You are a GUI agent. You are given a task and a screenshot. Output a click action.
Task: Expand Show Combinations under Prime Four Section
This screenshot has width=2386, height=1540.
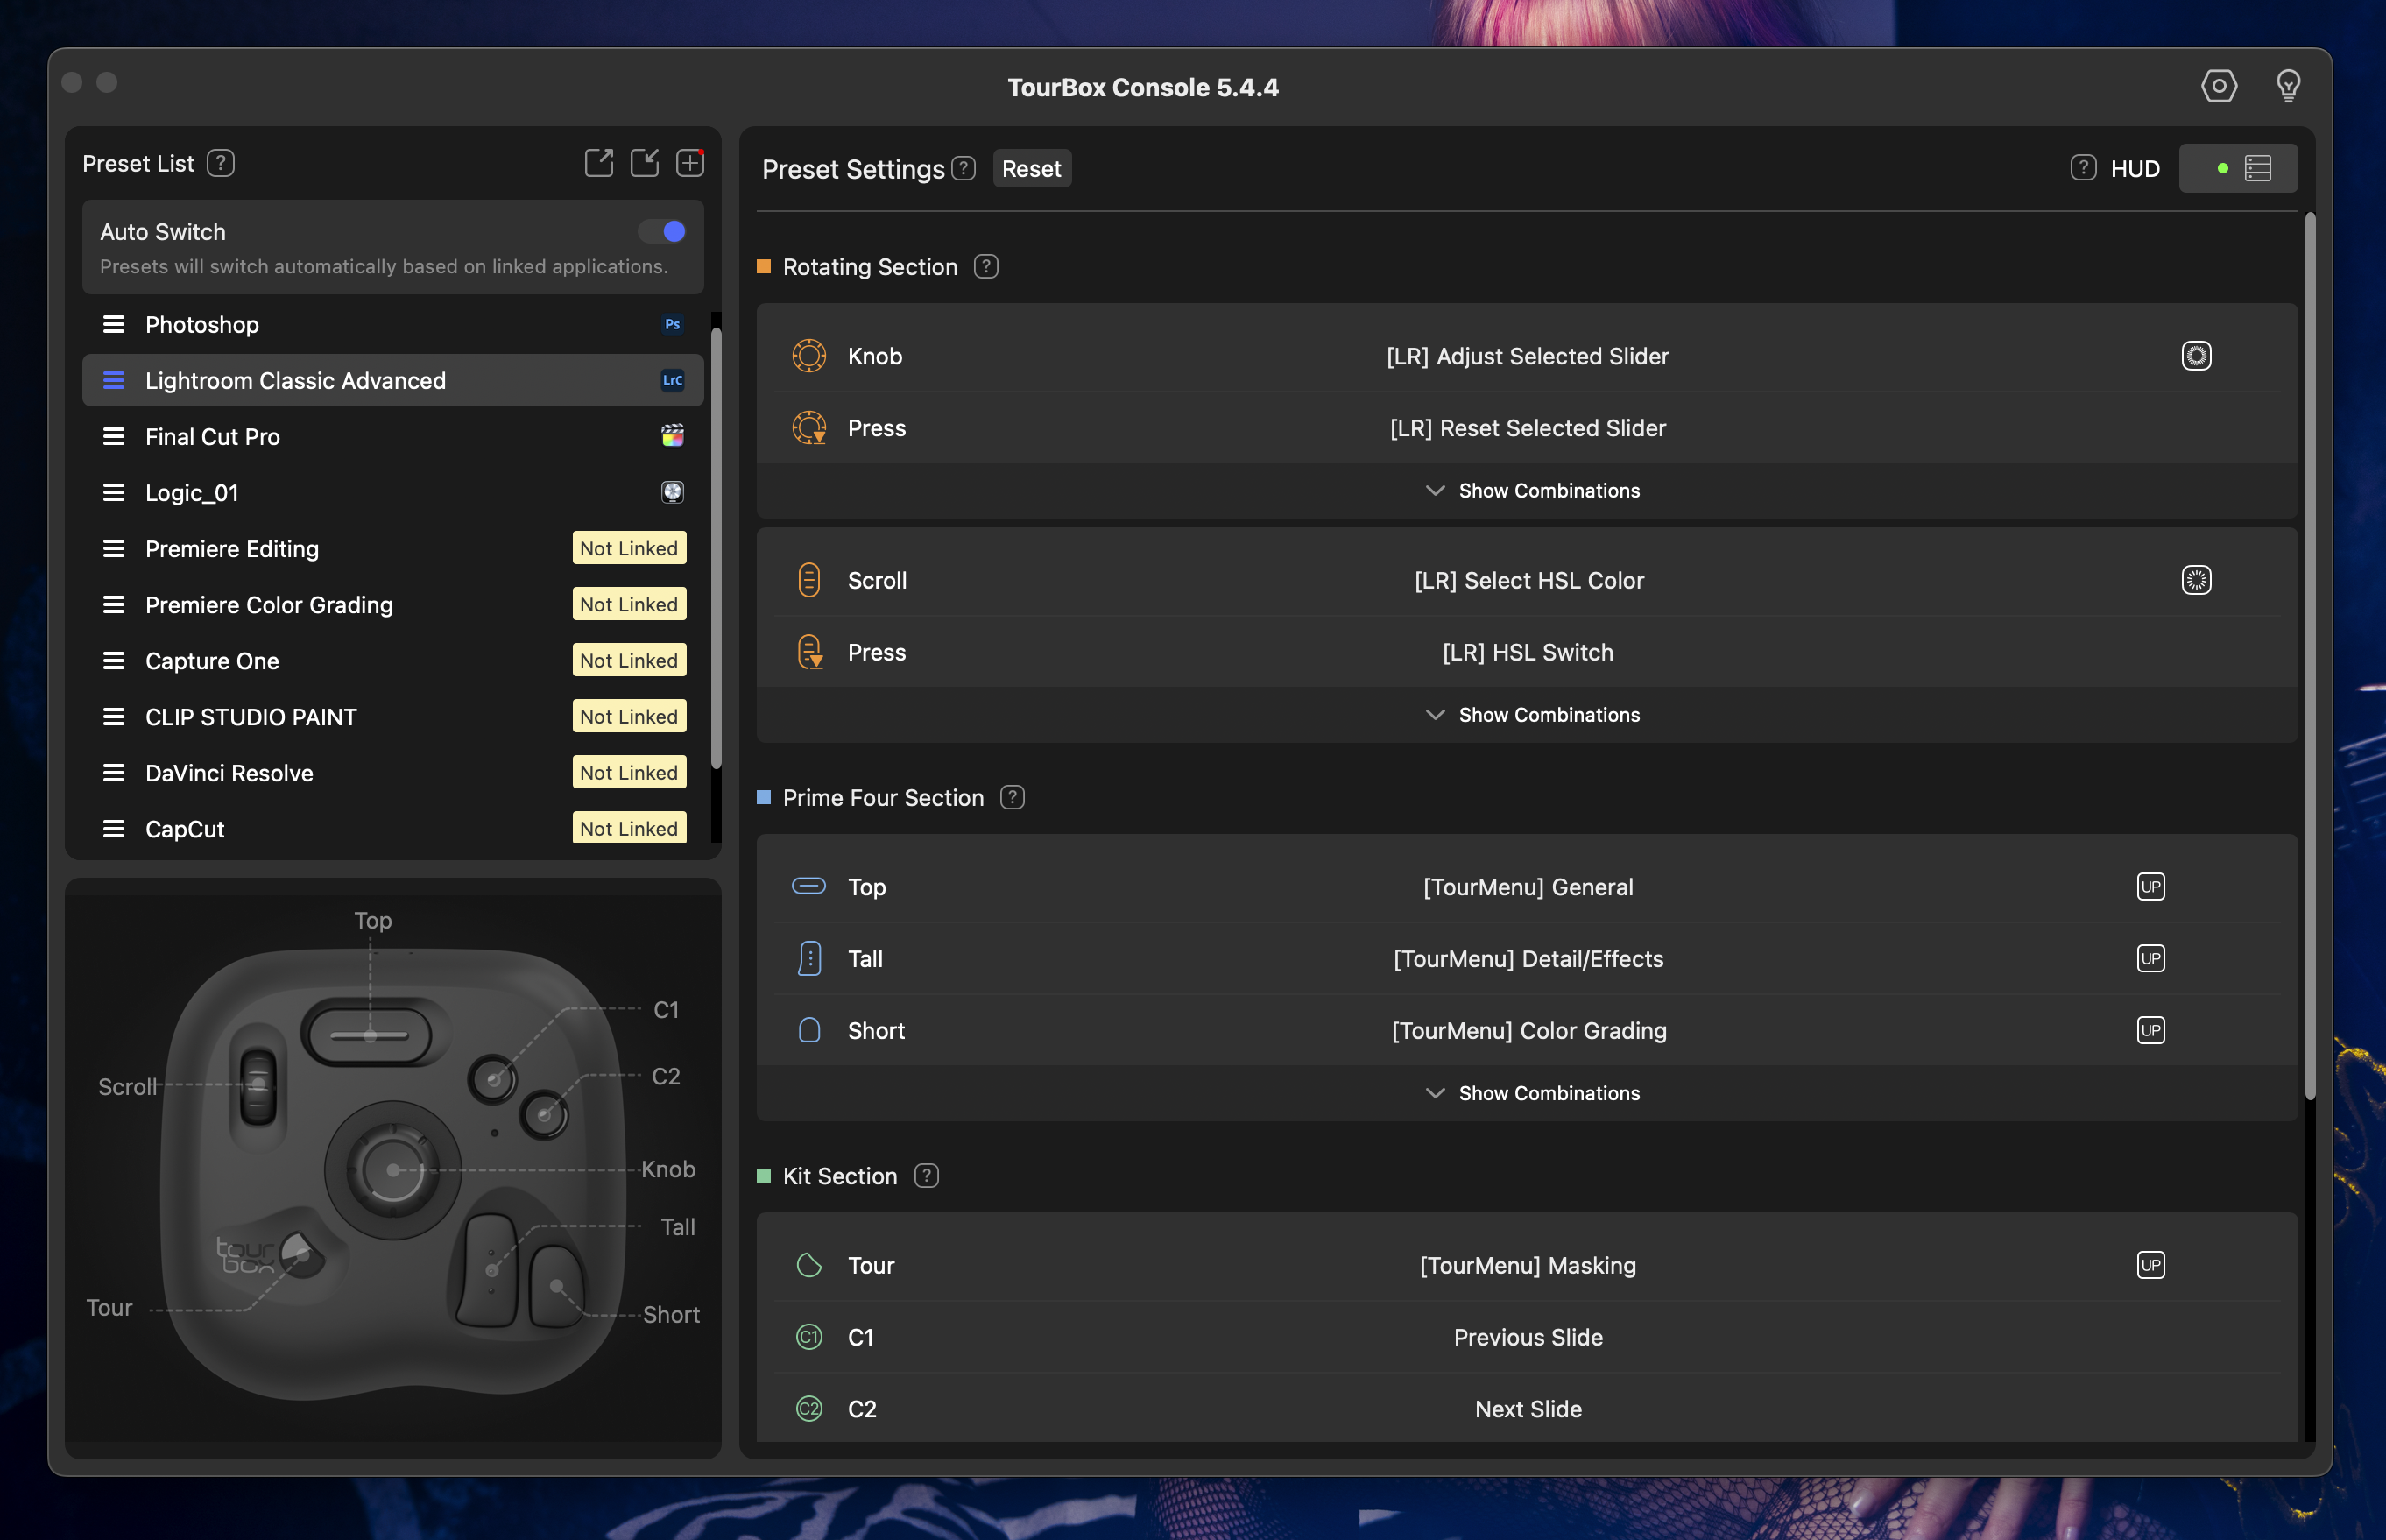point(1528,1091)
